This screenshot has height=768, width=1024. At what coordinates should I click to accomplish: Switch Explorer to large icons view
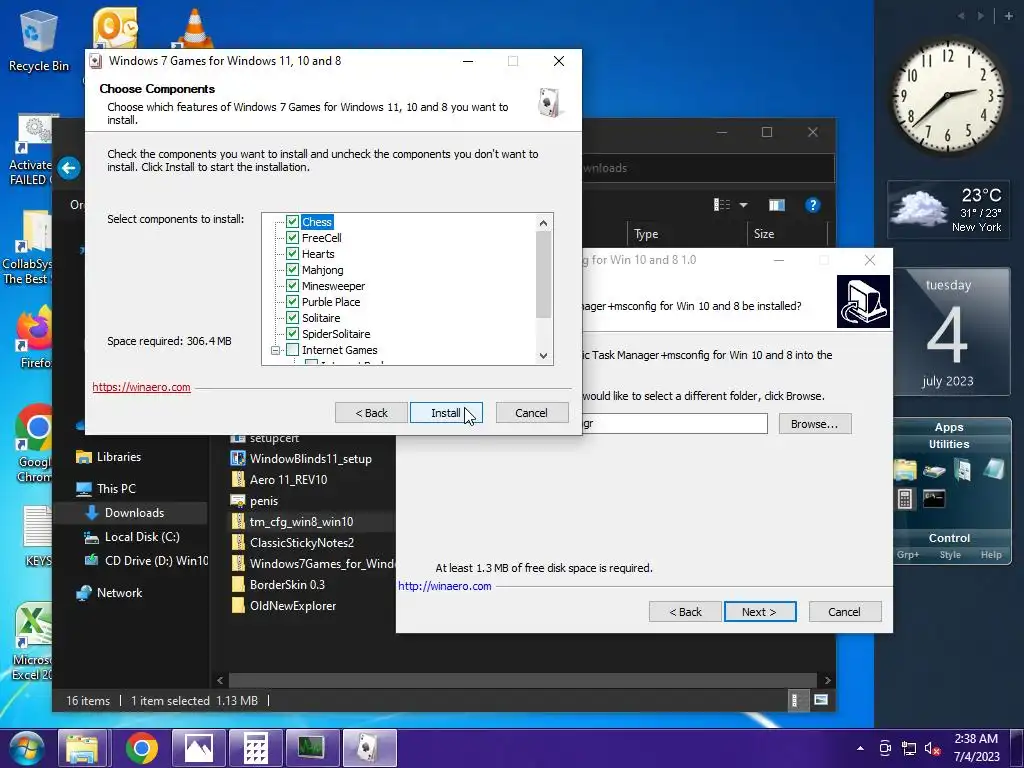click(821, 700)
